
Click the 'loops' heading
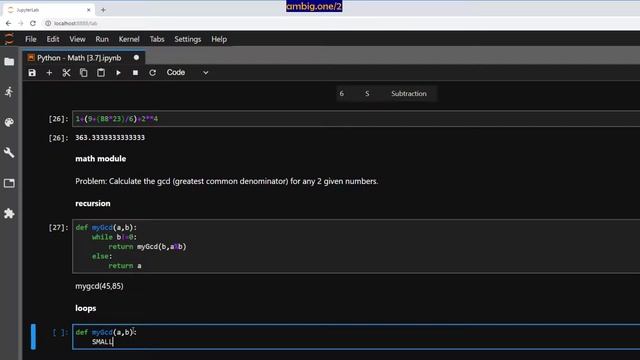86,308
